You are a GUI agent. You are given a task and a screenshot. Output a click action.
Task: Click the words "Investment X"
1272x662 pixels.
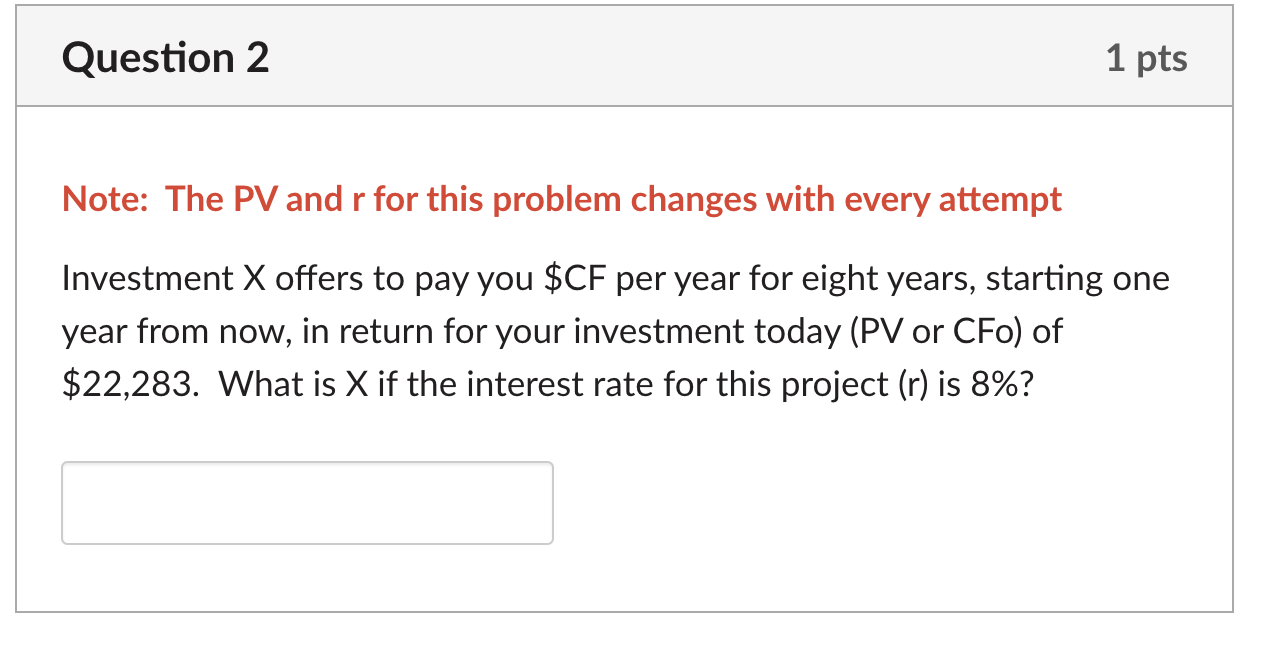coord(162,278)
